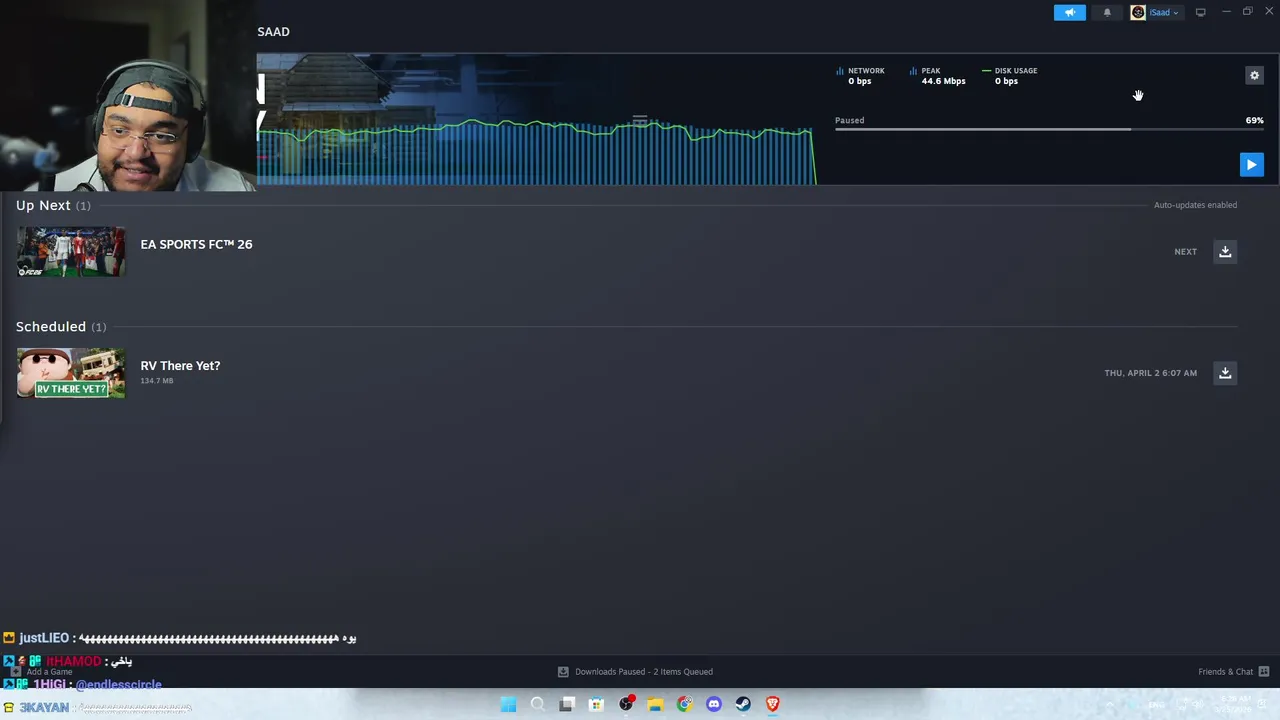Screen dimensions: 1280x720
Task: Open the iSaad account dropdown
Action: pyautogui.click(x=1163, y=12)
